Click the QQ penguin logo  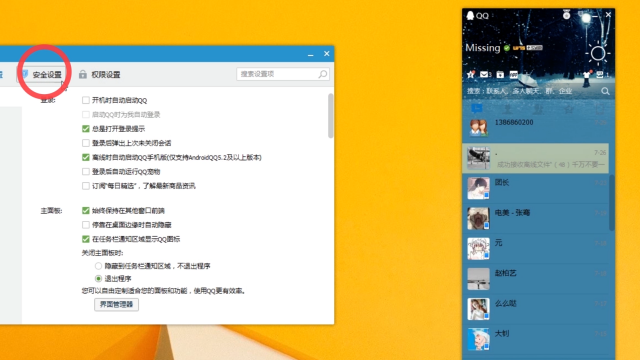[x=470, y=16]
